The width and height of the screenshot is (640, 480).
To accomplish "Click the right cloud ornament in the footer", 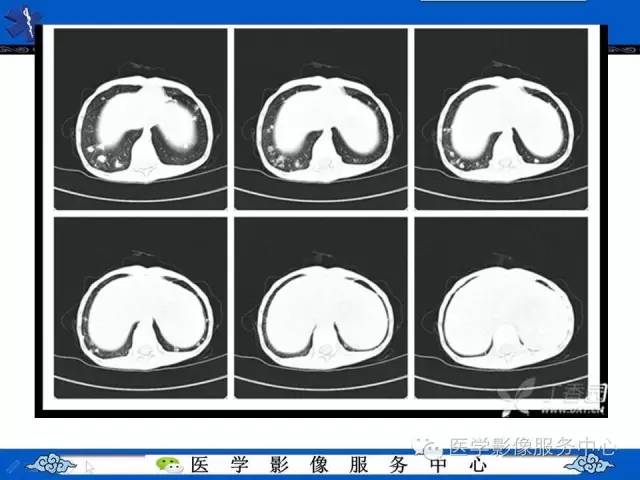I will click(x=590, y=464).
